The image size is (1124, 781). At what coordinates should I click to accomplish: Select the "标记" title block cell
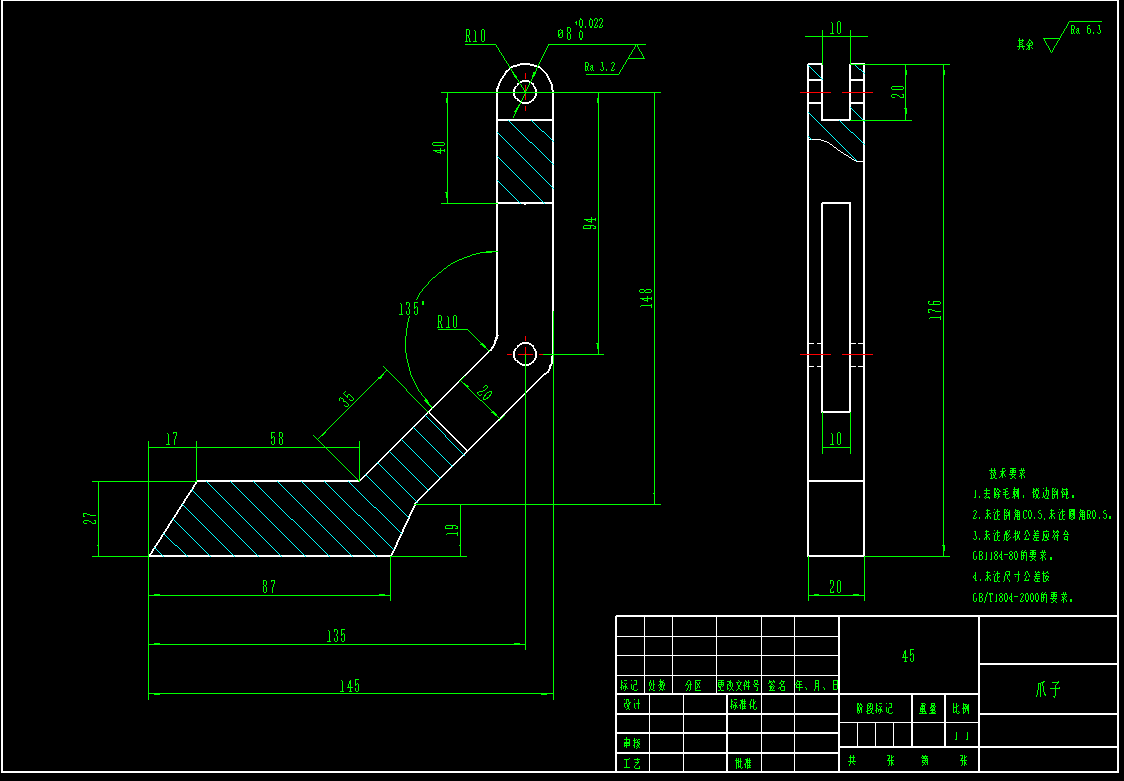[629, 685]
